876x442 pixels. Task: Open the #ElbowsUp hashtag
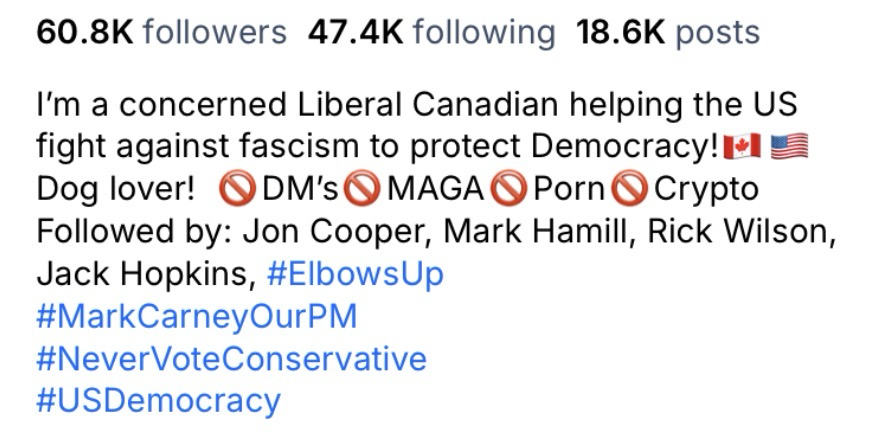[x=355, y=274]
